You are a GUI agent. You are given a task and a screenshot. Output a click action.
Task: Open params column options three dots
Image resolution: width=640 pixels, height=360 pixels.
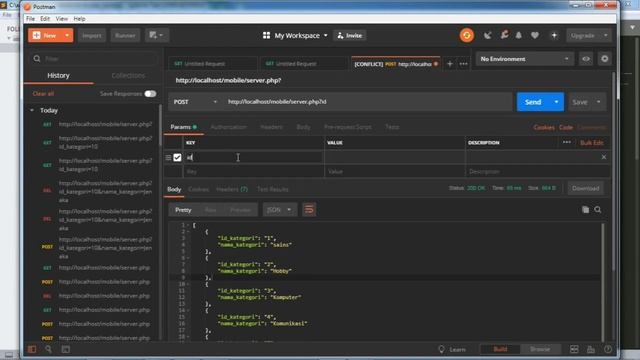click(x=567, y=142)
